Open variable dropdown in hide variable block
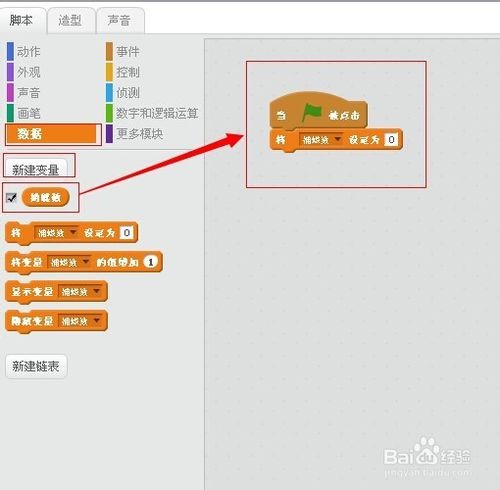500x490 pixels. click(80, 321)
